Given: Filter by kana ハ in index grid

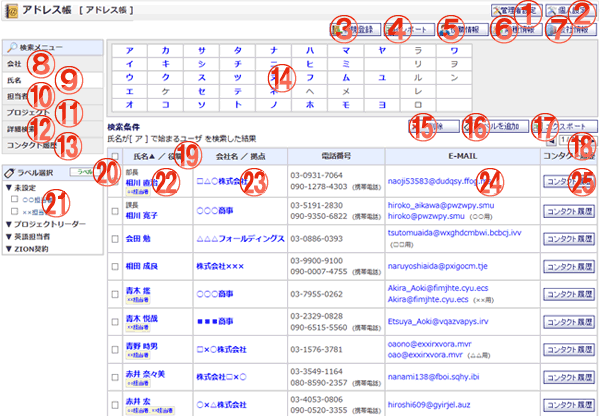Looking at the screenshot, I should (x=310, y=51).
